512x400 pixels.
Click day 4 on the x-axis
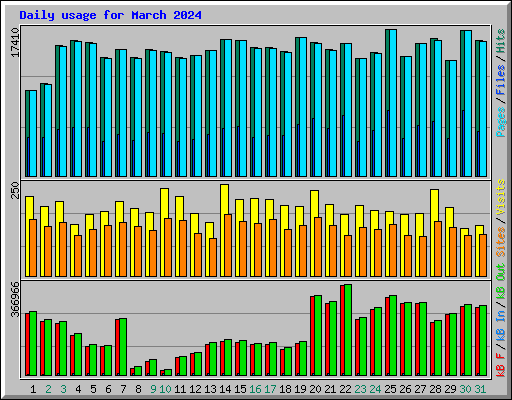tap(78, 389)
